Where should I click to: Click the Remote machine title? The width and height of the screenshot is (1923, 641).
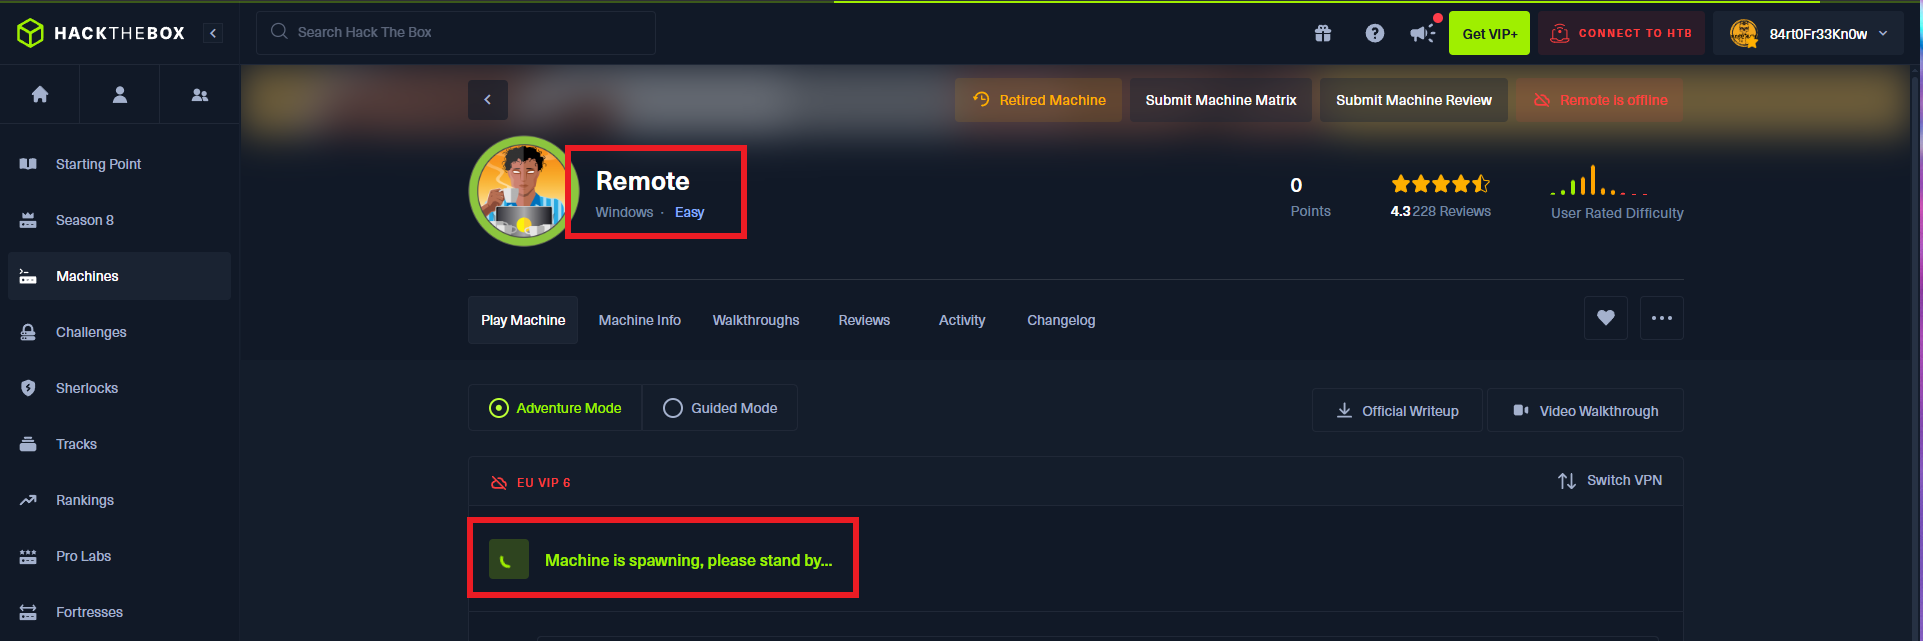(x=643, y=181)
